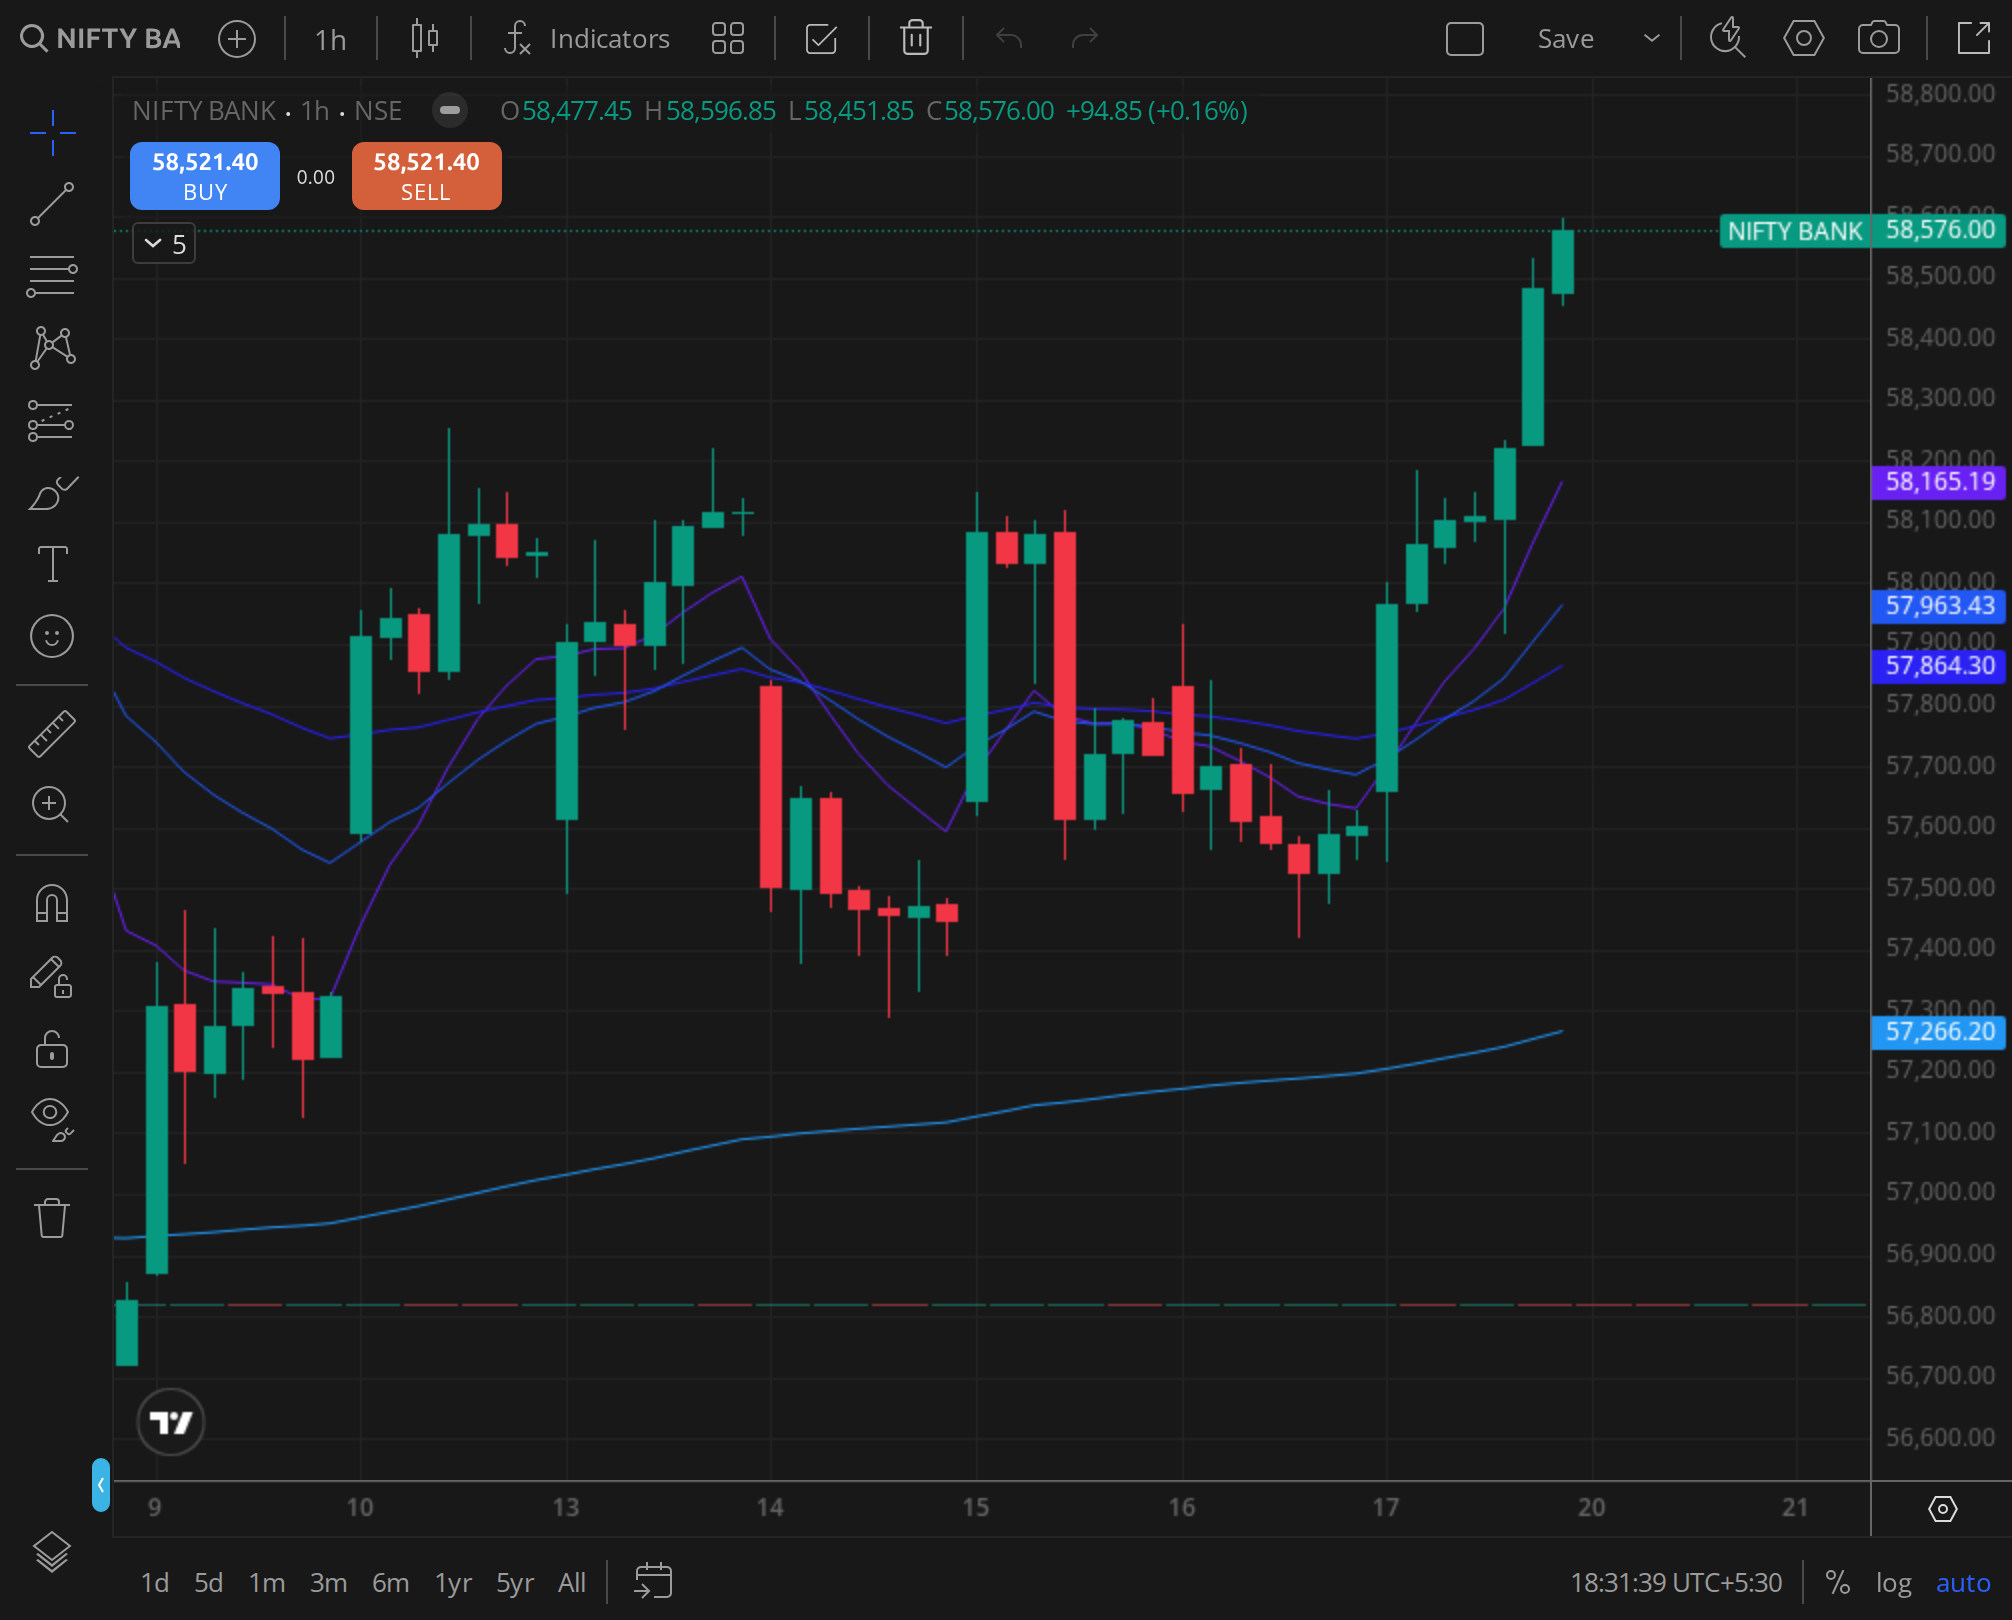Expand the left panel blue handle
Image resolution: width=2012 pixels, height=1620 pixels.
coord(100,1485)
